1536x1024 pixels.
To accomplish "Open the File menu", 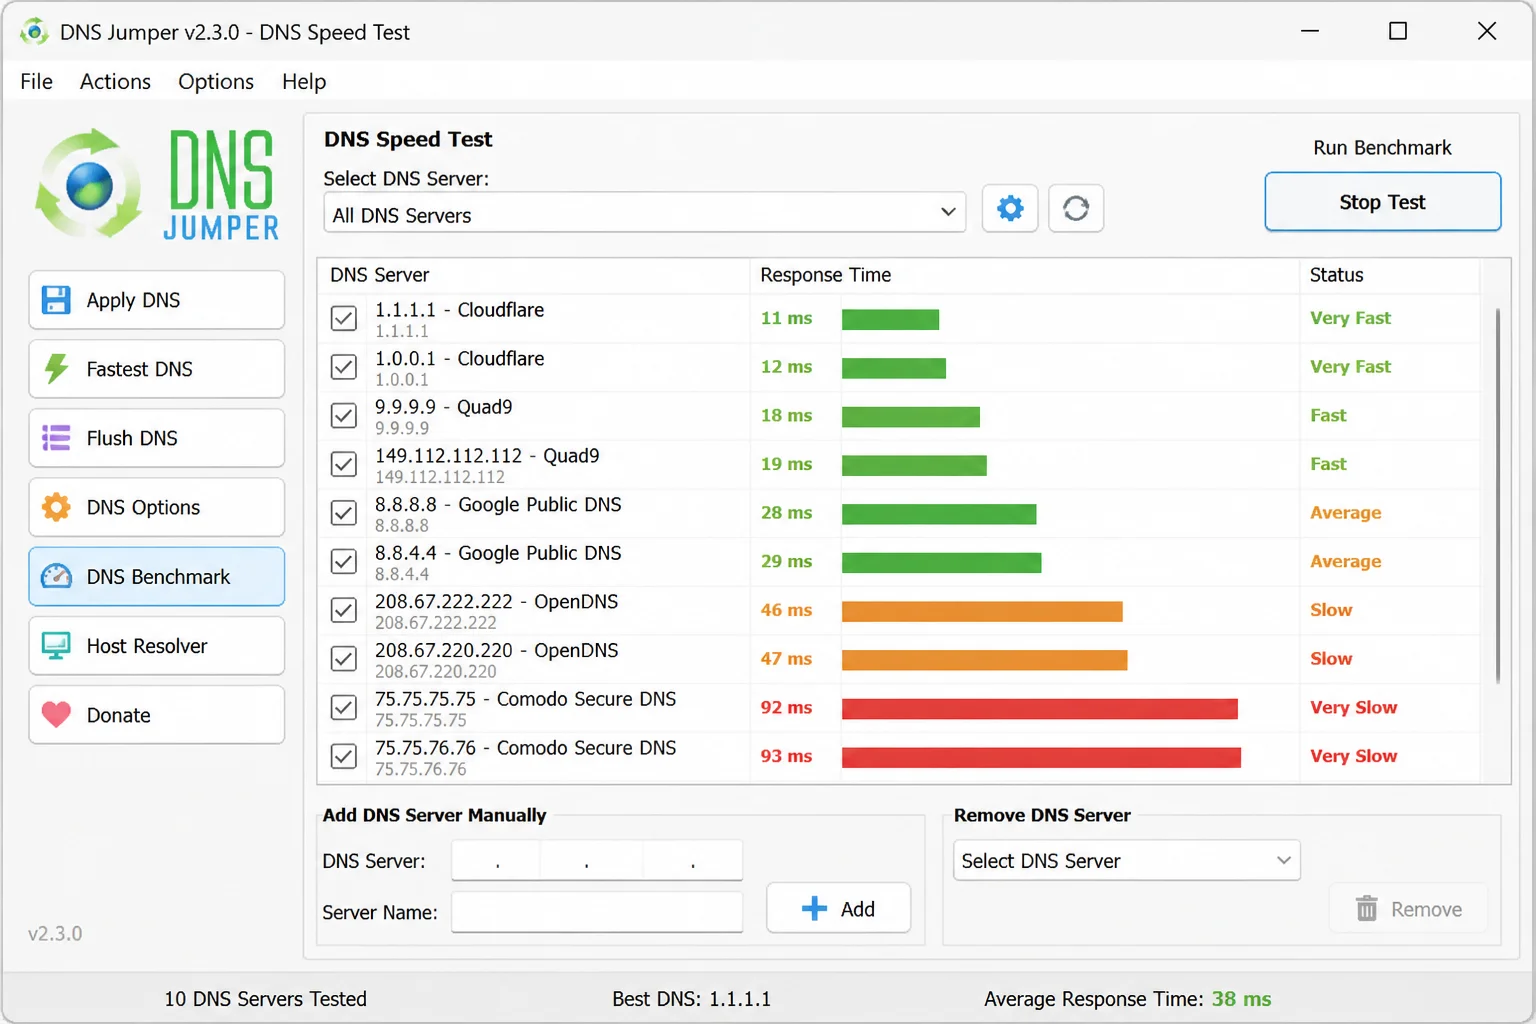I will pyautogui.click(x=36, y=81).
